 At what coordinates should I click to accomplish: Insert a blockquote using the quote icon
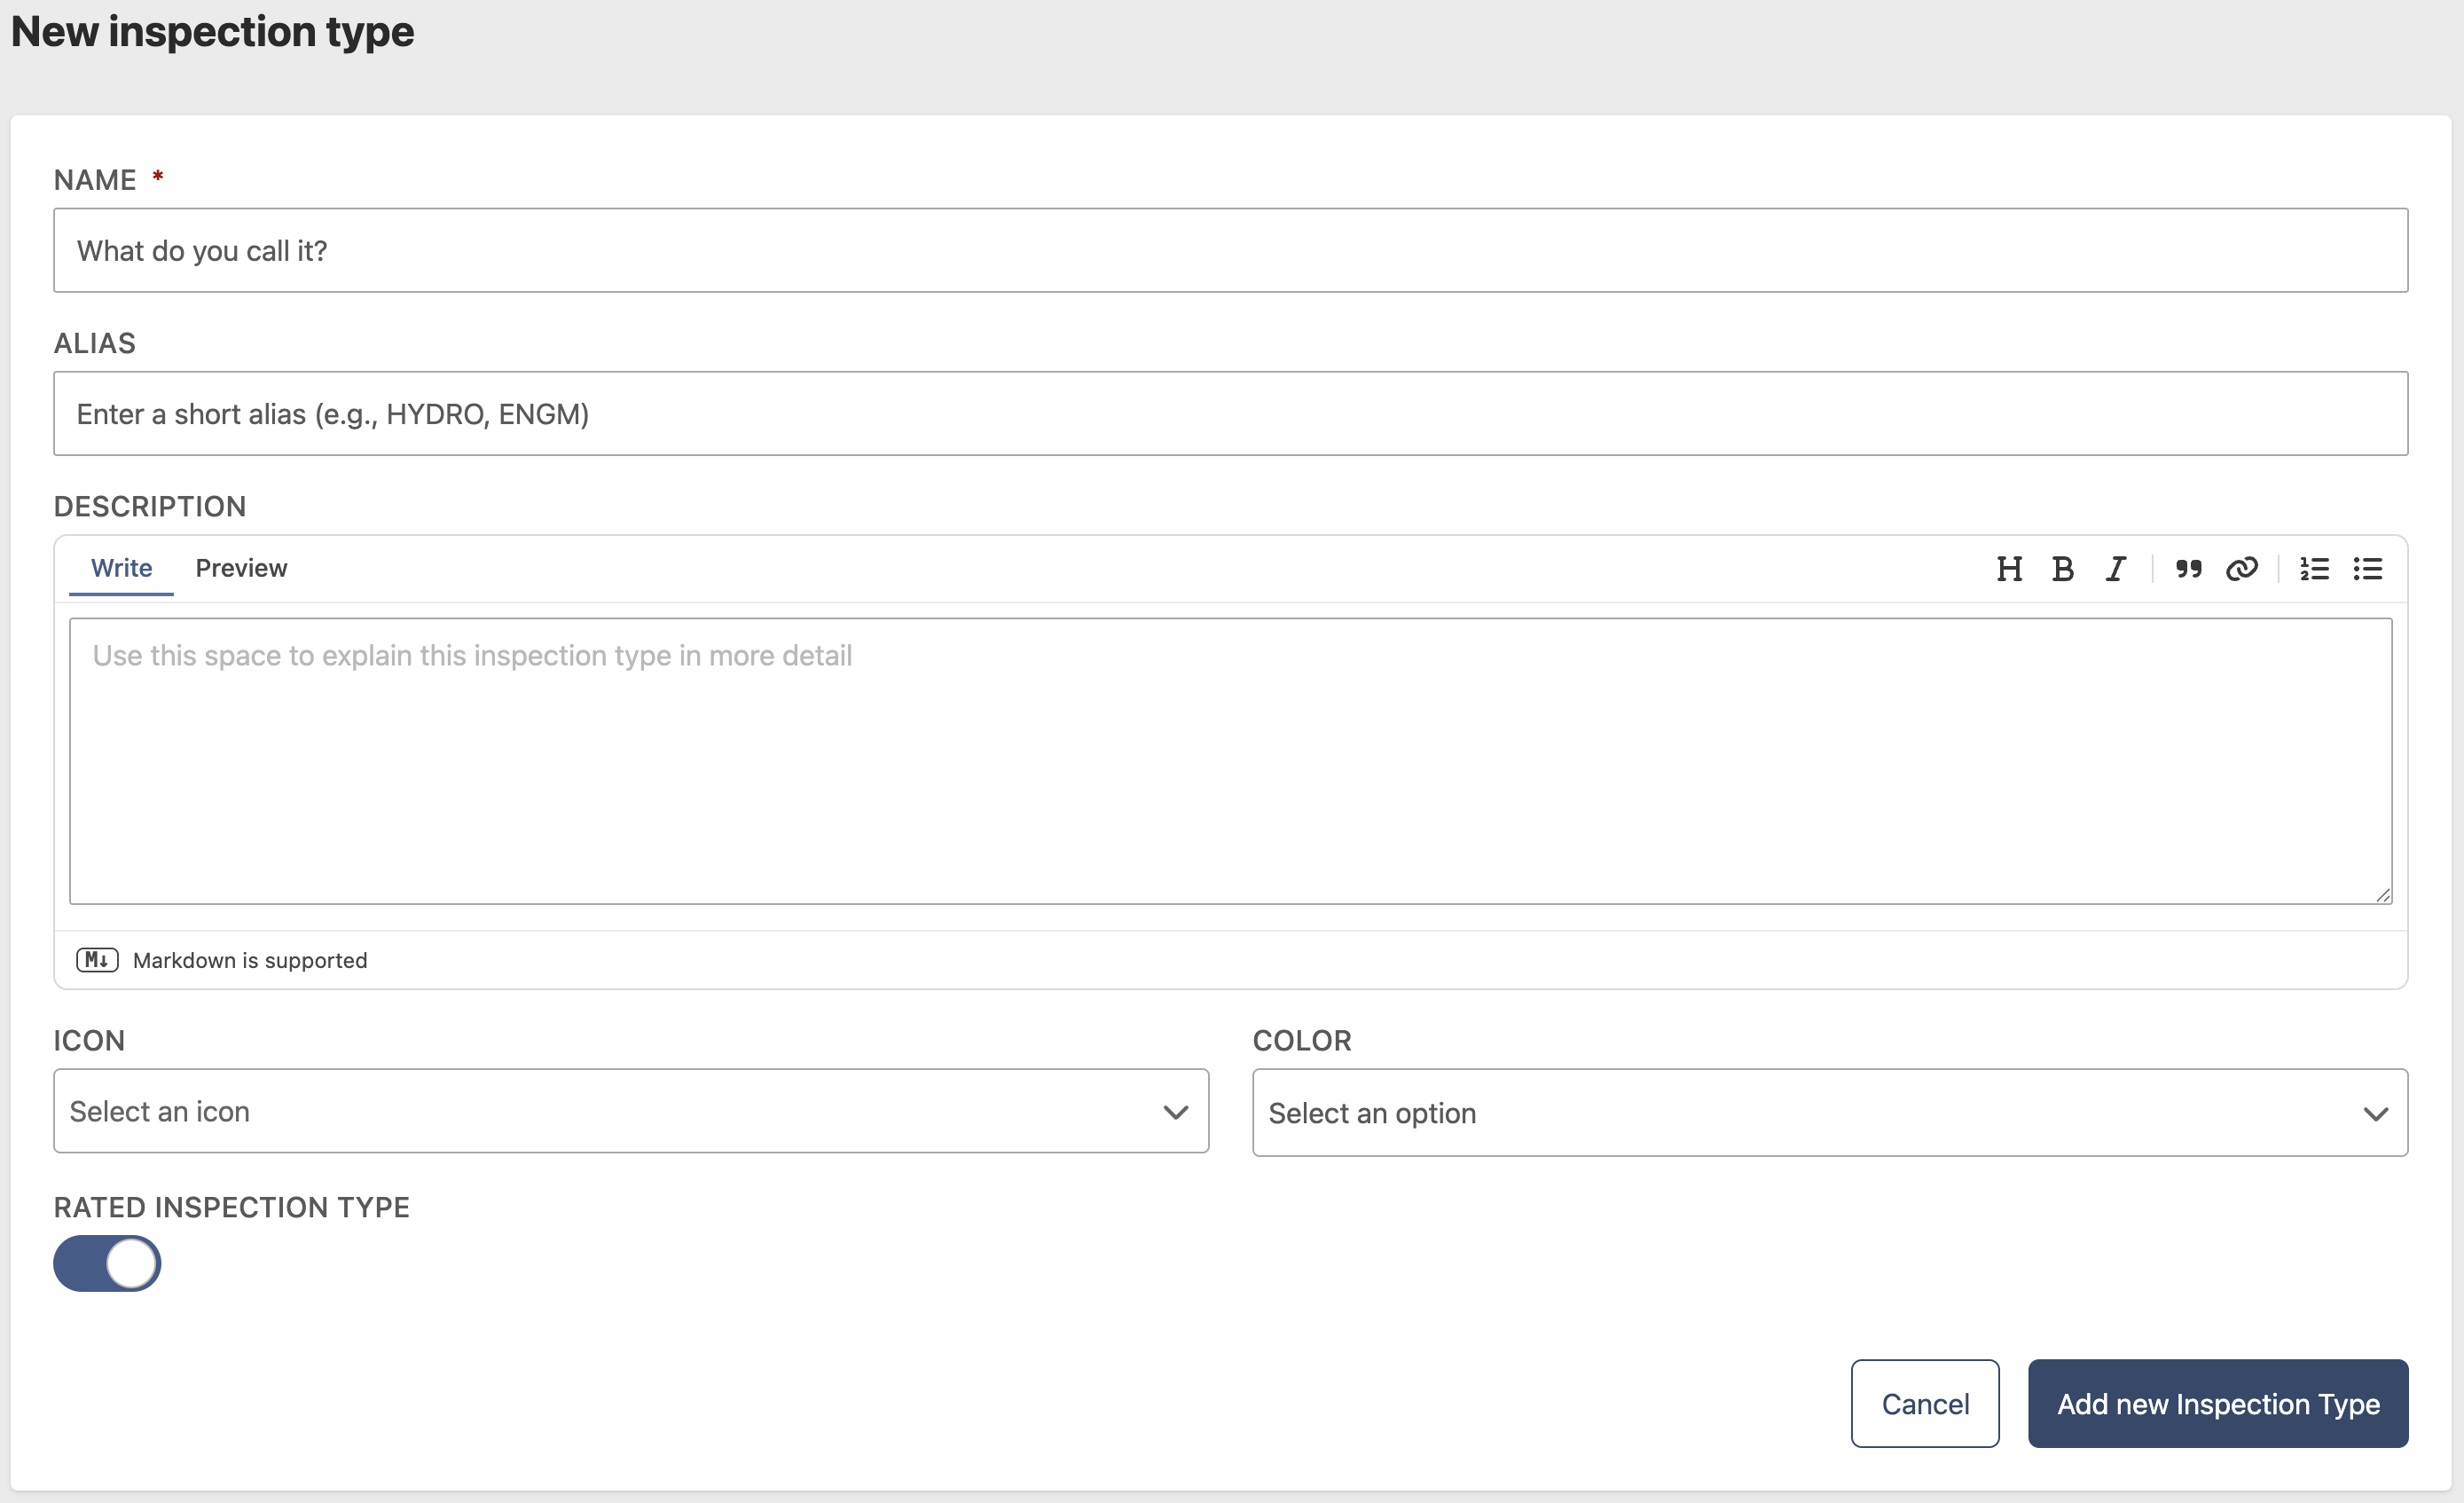coord(2188,569)
